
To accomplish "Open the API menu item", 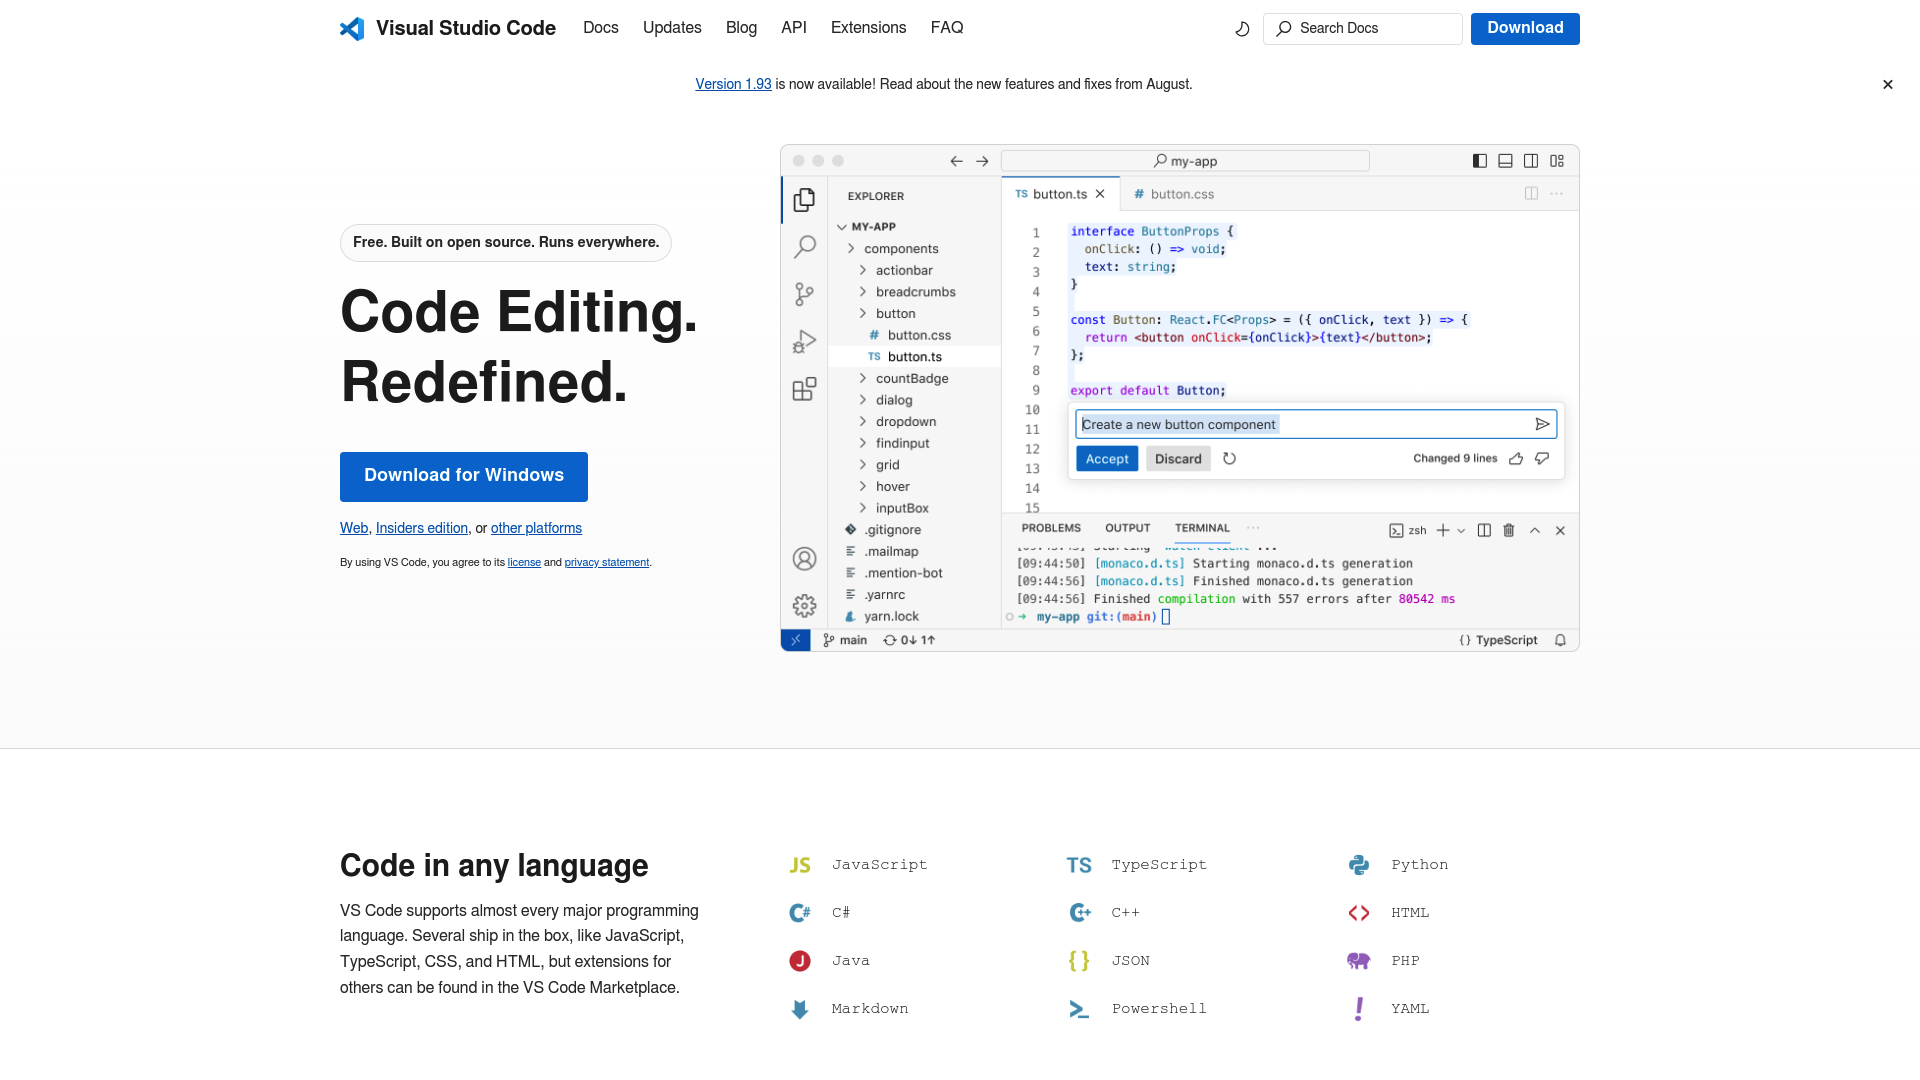I will [x=794, y=28].
